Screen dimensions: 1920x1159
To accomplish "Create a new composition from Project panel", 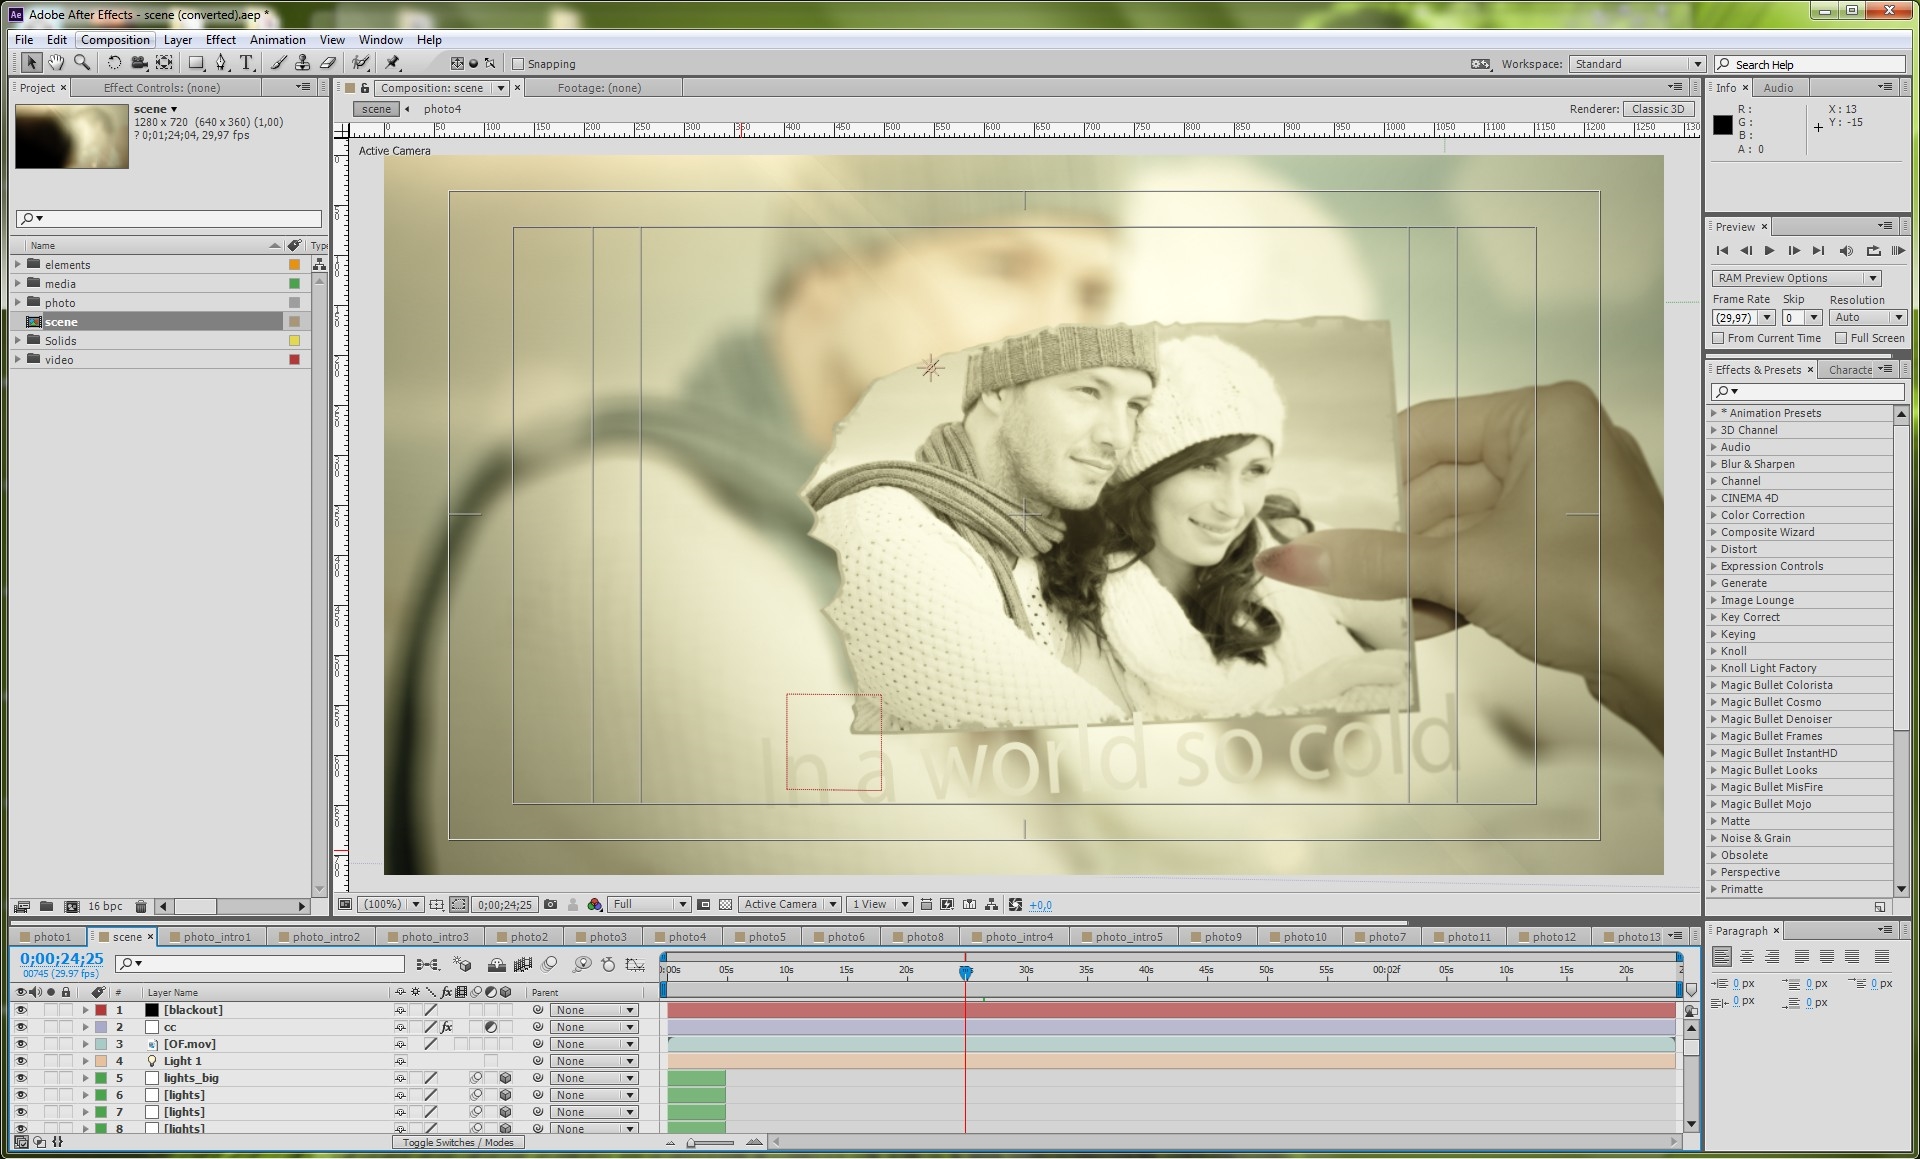I will coord(72,907).
